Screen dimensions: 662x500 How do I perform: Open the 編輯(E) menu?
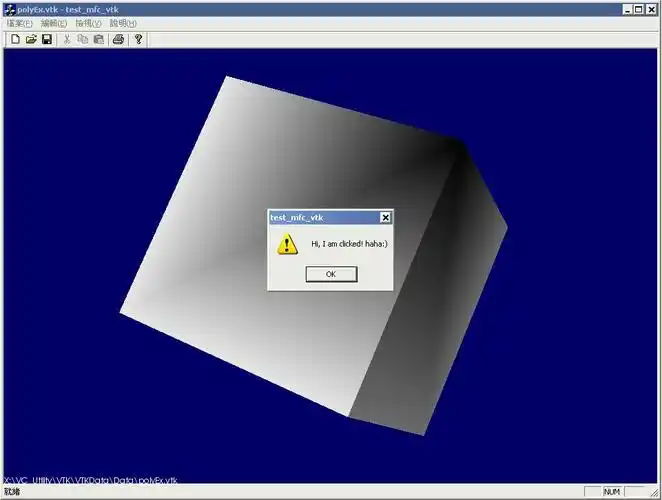(x=54, y=23)
